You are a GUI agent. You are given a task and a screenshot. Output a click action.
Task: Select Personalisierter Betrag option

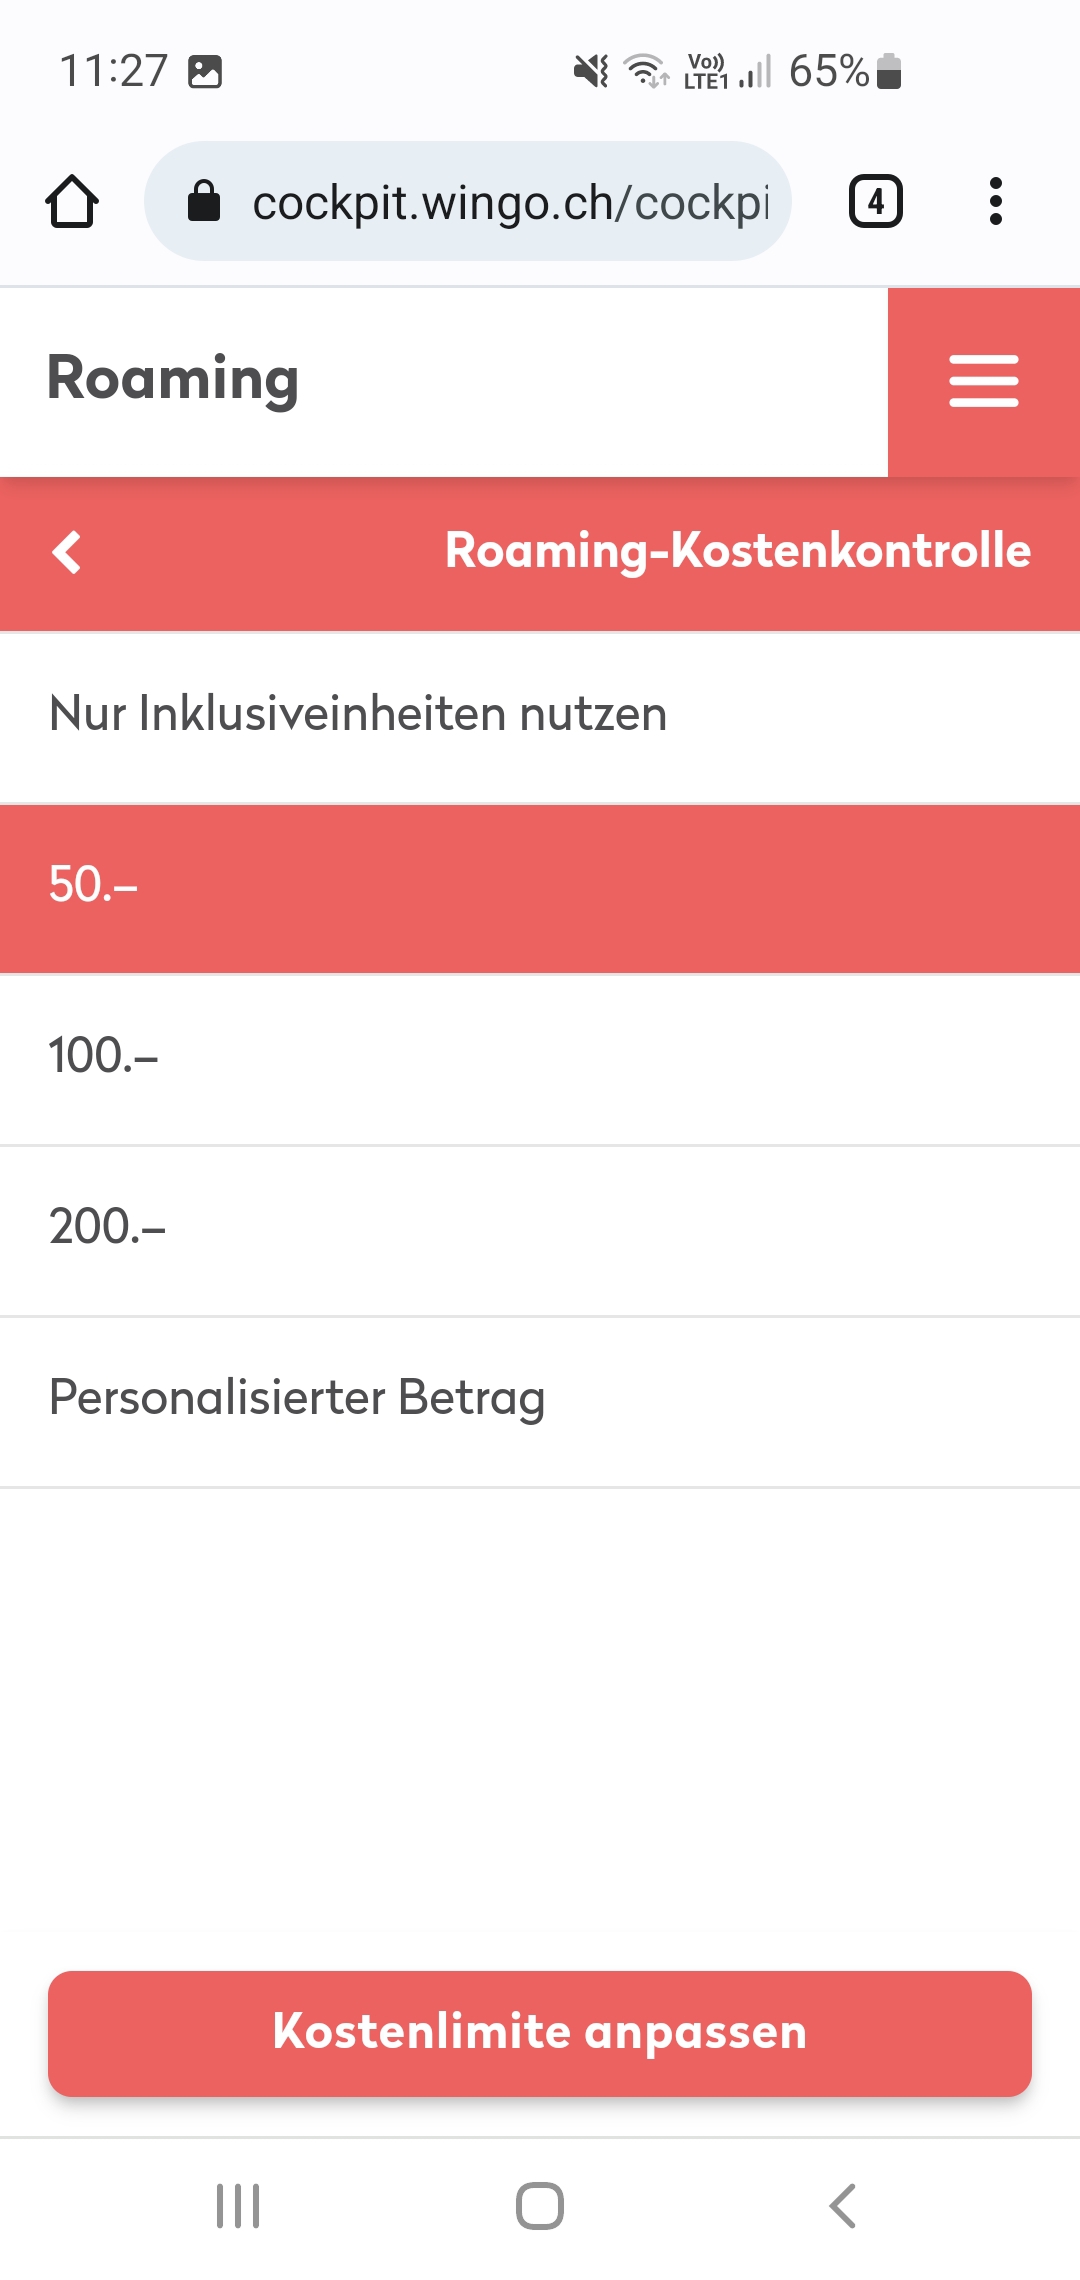coord(540,1399)
